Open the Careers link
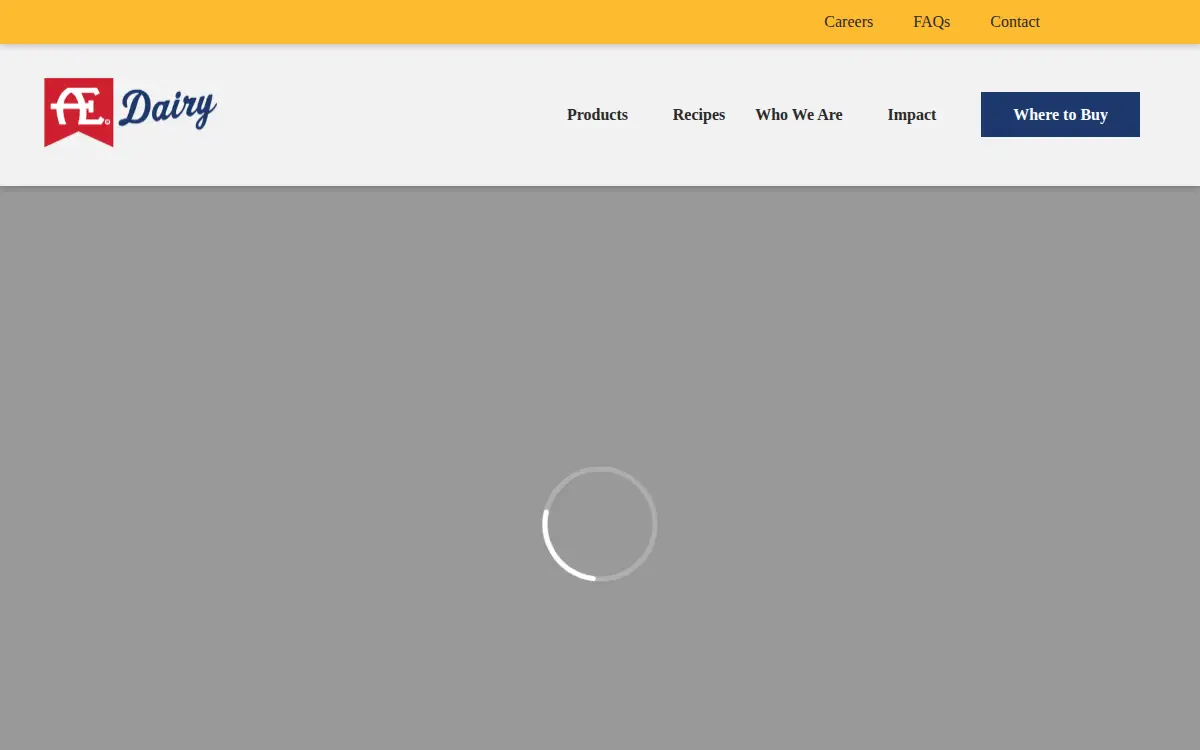This screenshot has width=1200, height=750. pyautogui.click(x=848, y=22)
